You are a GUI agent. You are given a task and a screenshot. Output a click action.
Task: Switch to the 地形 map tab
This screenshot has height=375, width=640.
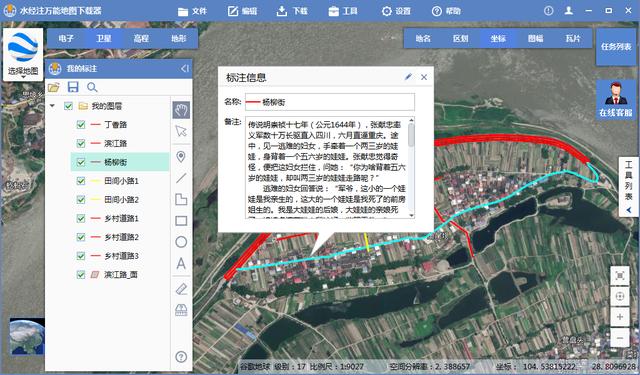point(179,38)
